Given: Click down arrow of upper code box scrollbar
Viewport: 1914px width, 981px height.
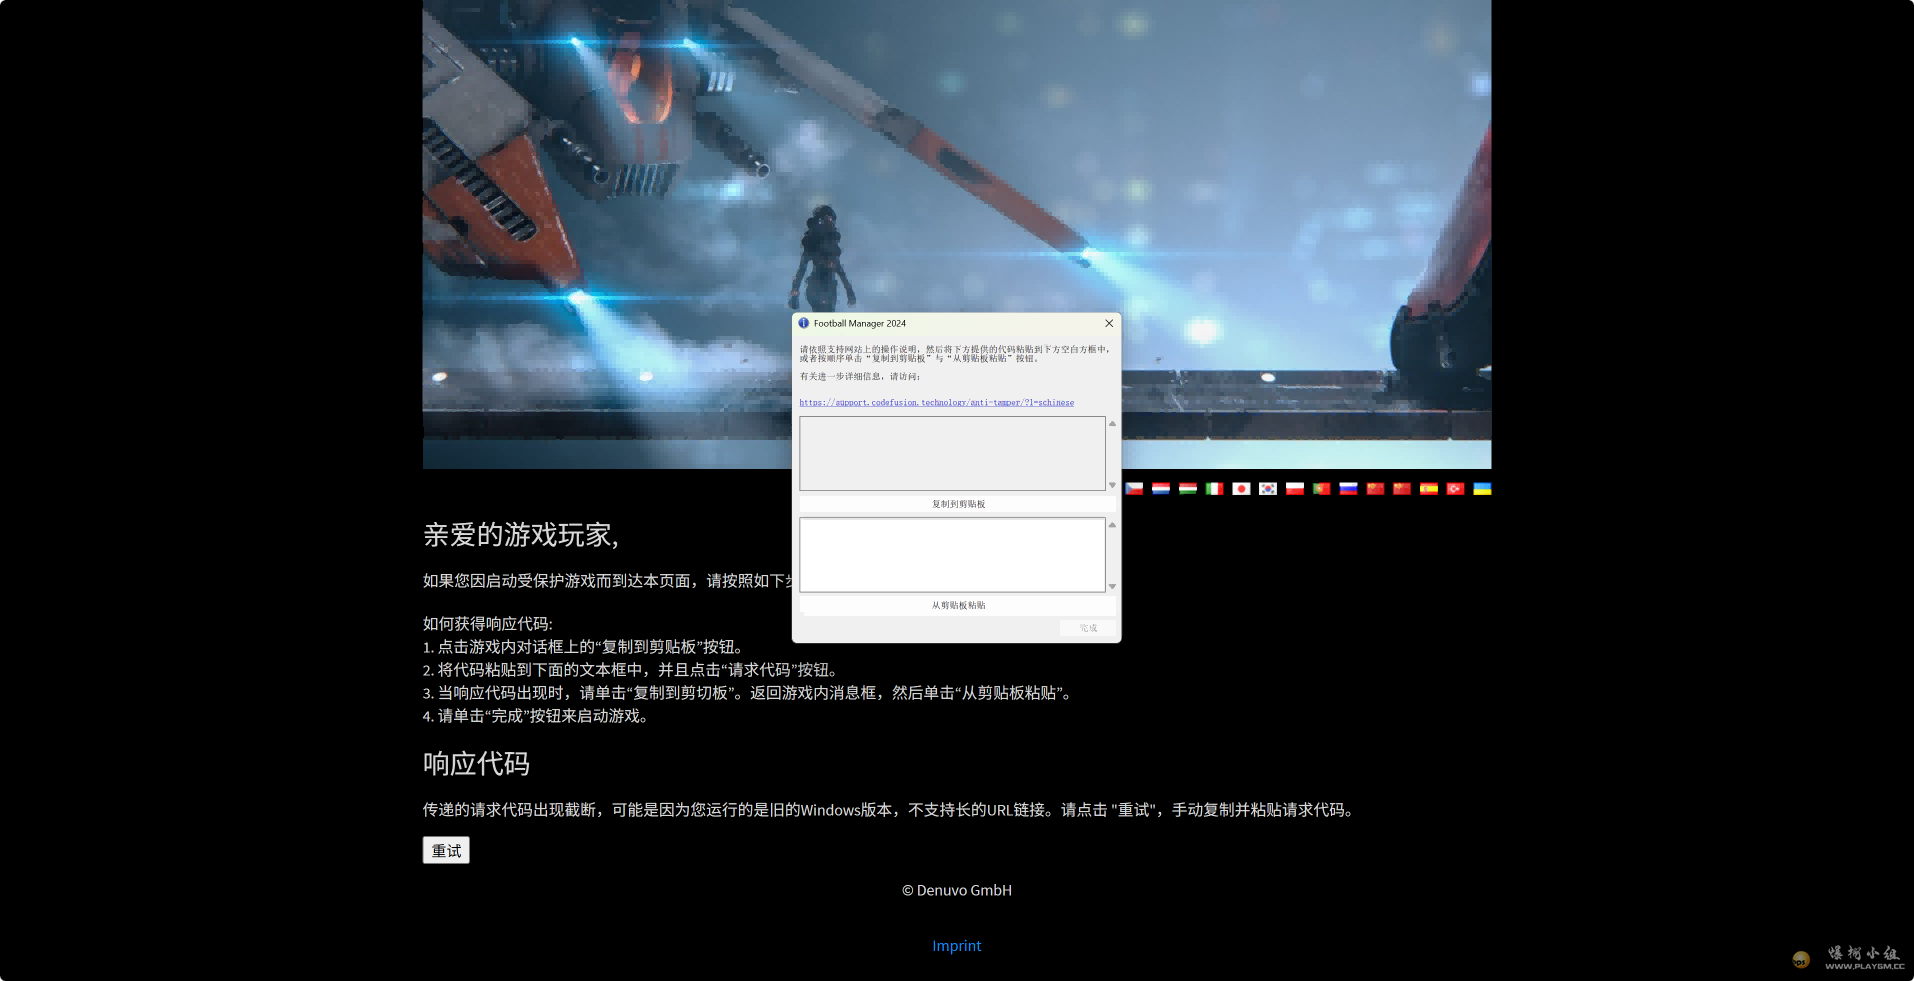Looking at the screenshot, I should point(1112,485).
